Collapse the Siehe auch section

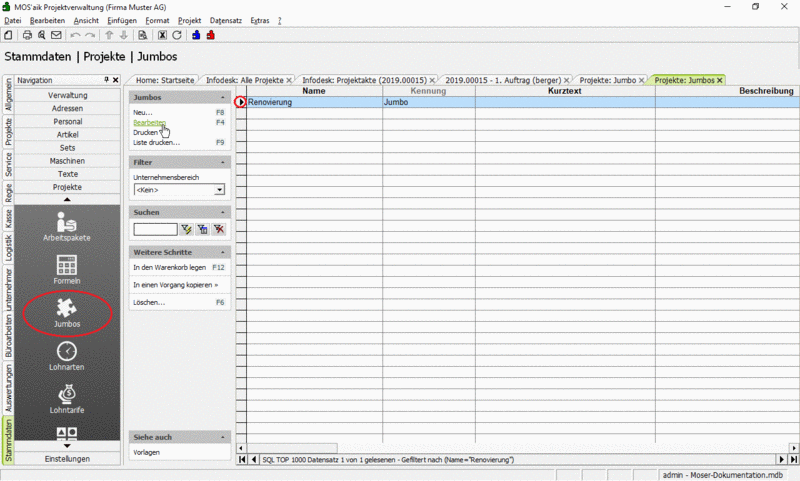pos(222,437)
